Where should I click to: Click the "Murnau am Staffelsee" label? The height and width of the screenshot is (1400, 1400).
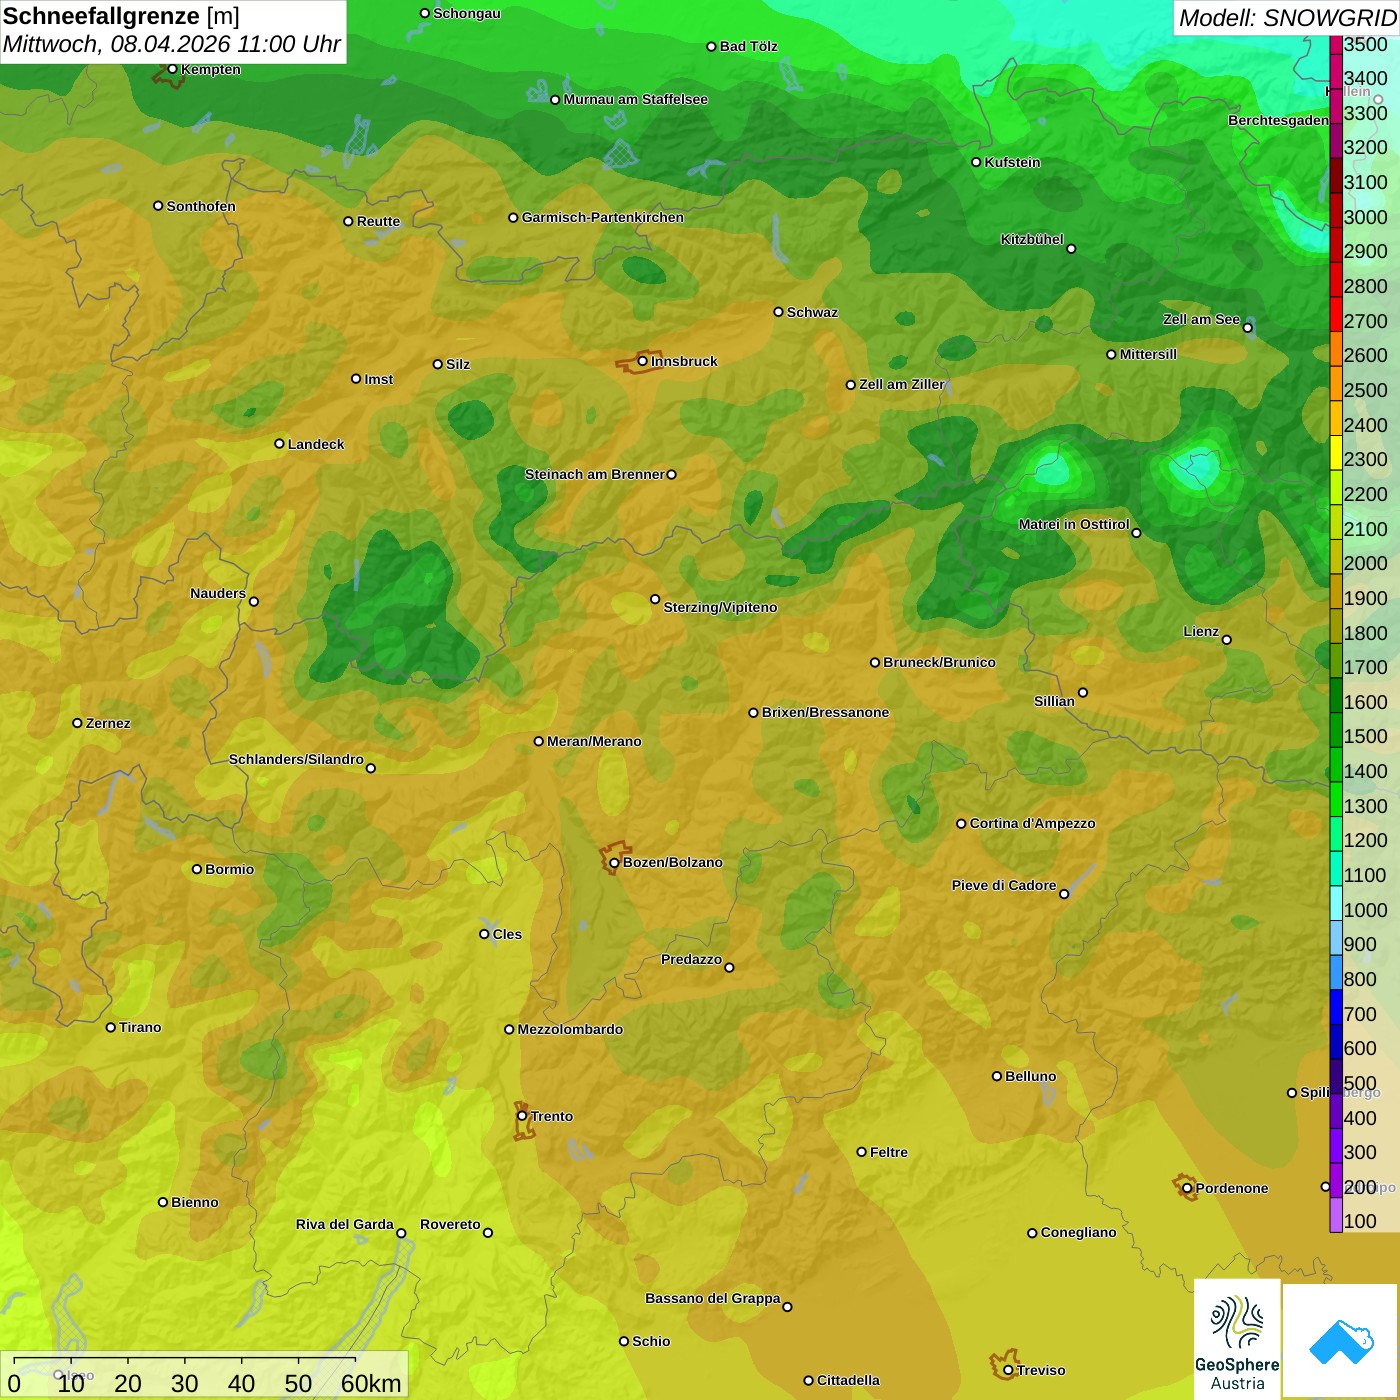(636, 99)
